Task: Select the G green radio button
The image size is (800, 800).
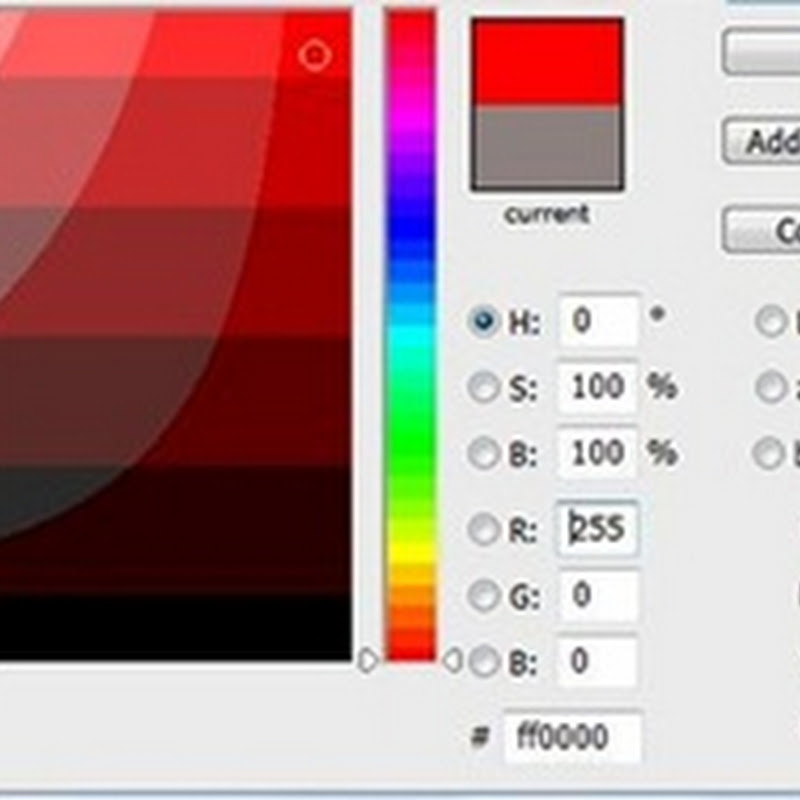Action: [x=483, y=595]
